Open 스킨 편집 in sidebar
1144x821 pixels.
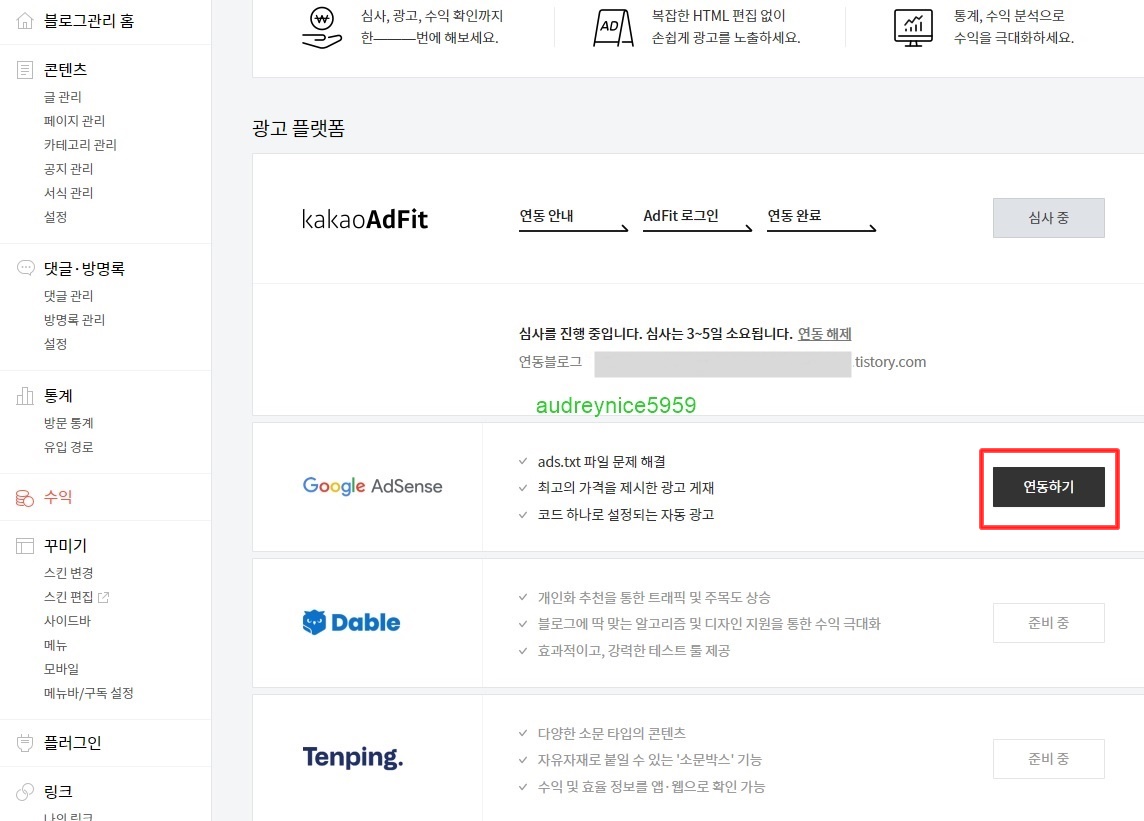[69, 597]
